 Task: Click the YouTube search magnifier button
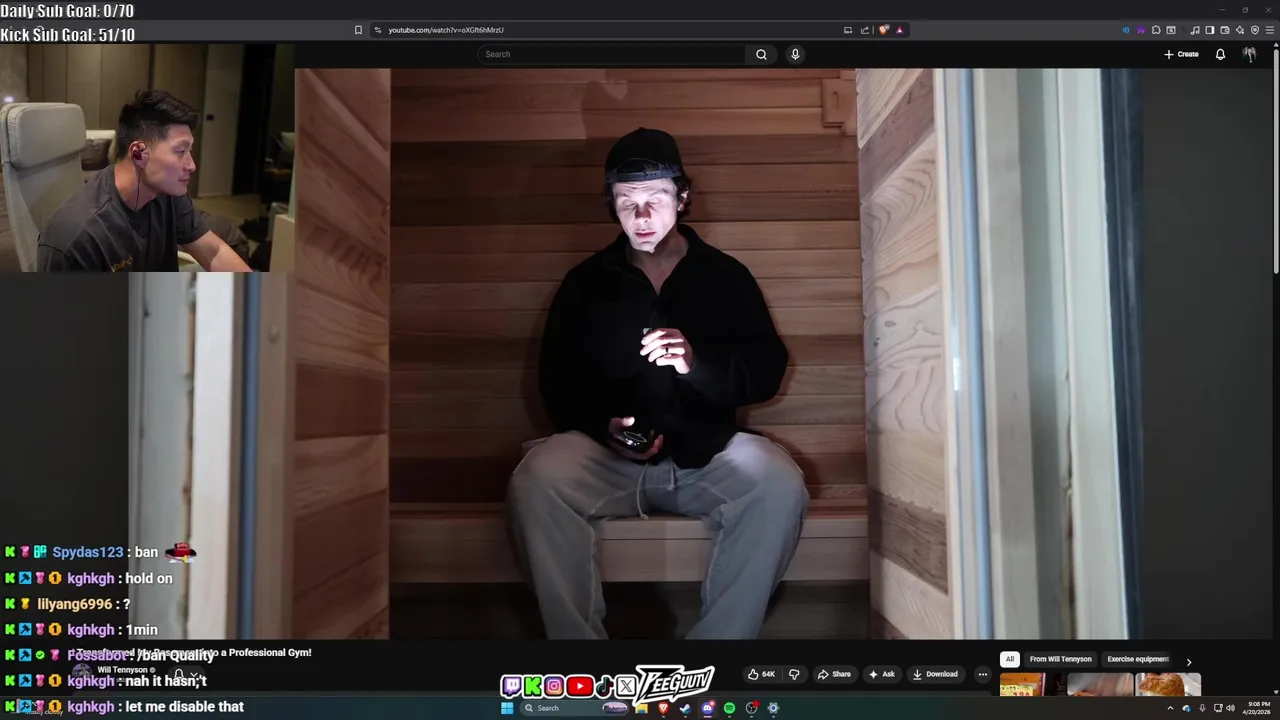click(761, 54)
